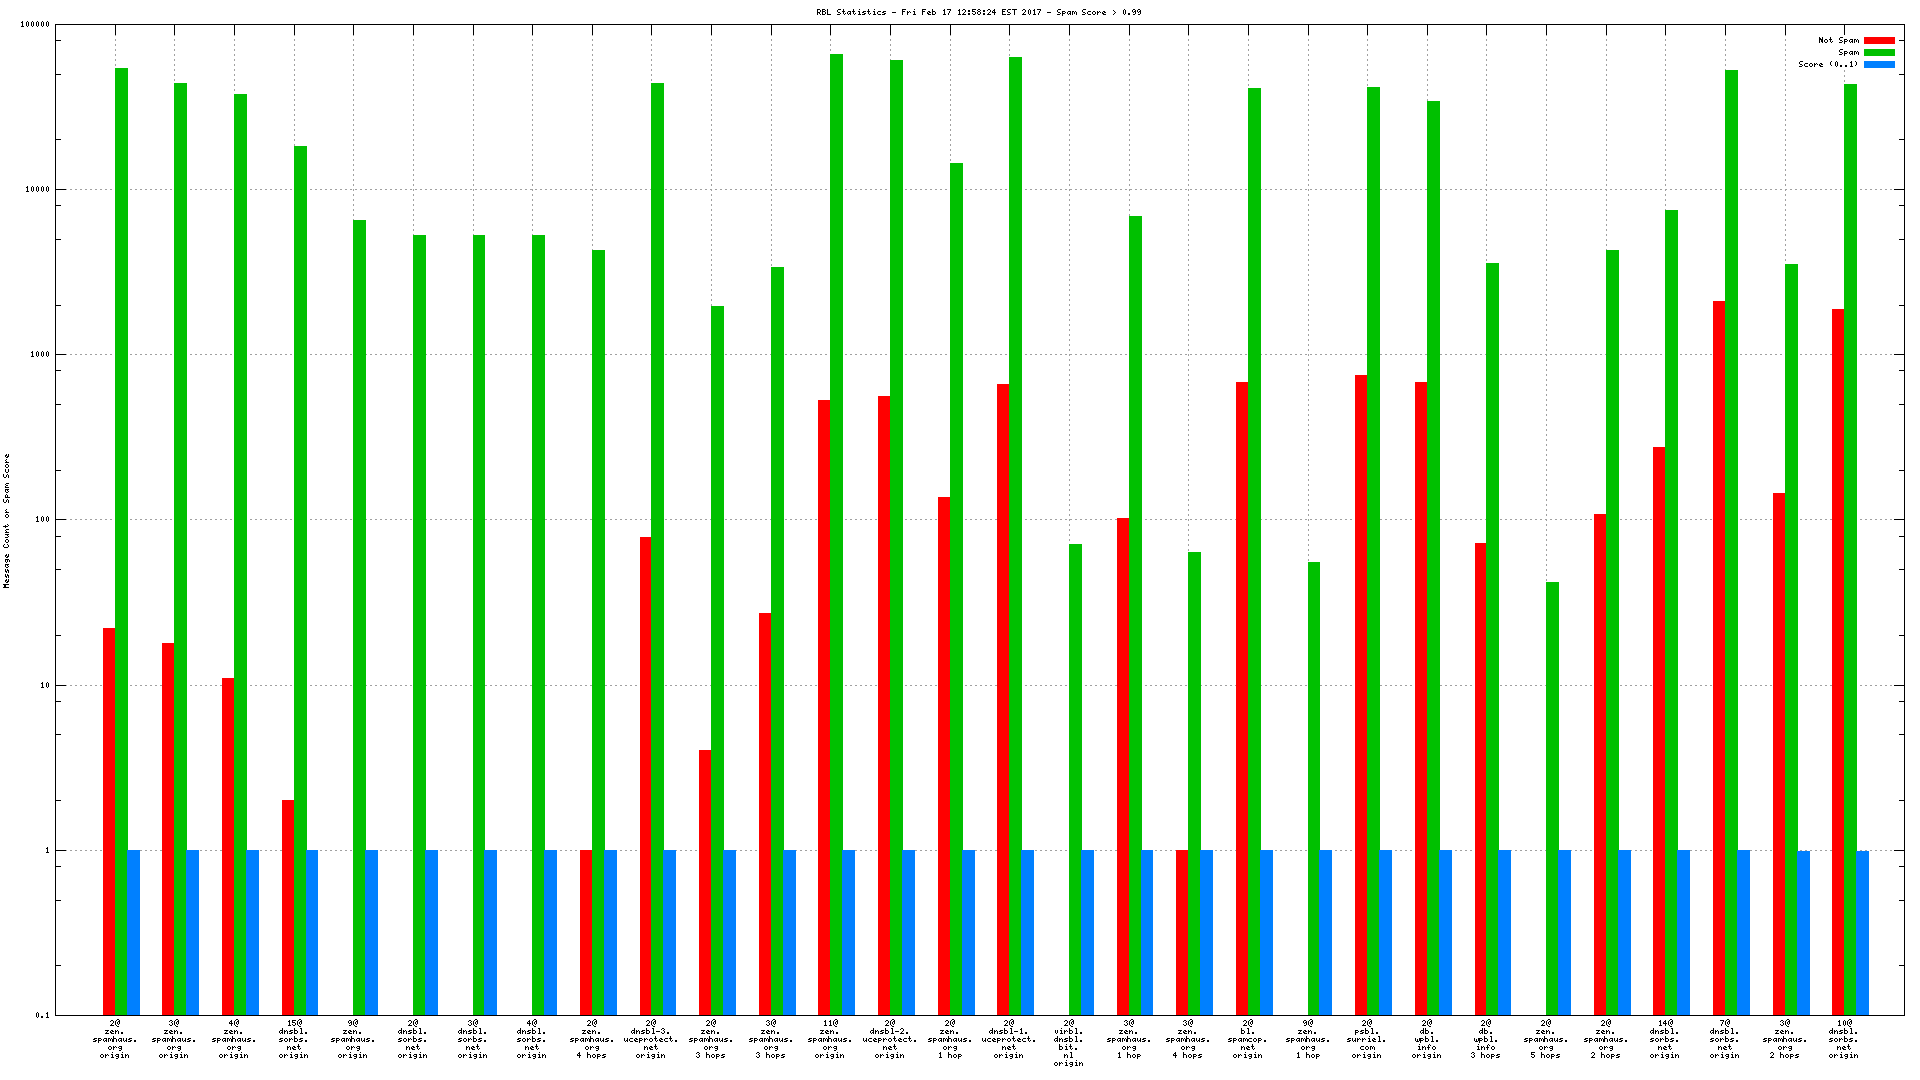Viewport: 1920px width, 1080px height.
Task: Select the virbl.dnsbl.bit.nl origin axis label
Action: coord(1068,1043)
